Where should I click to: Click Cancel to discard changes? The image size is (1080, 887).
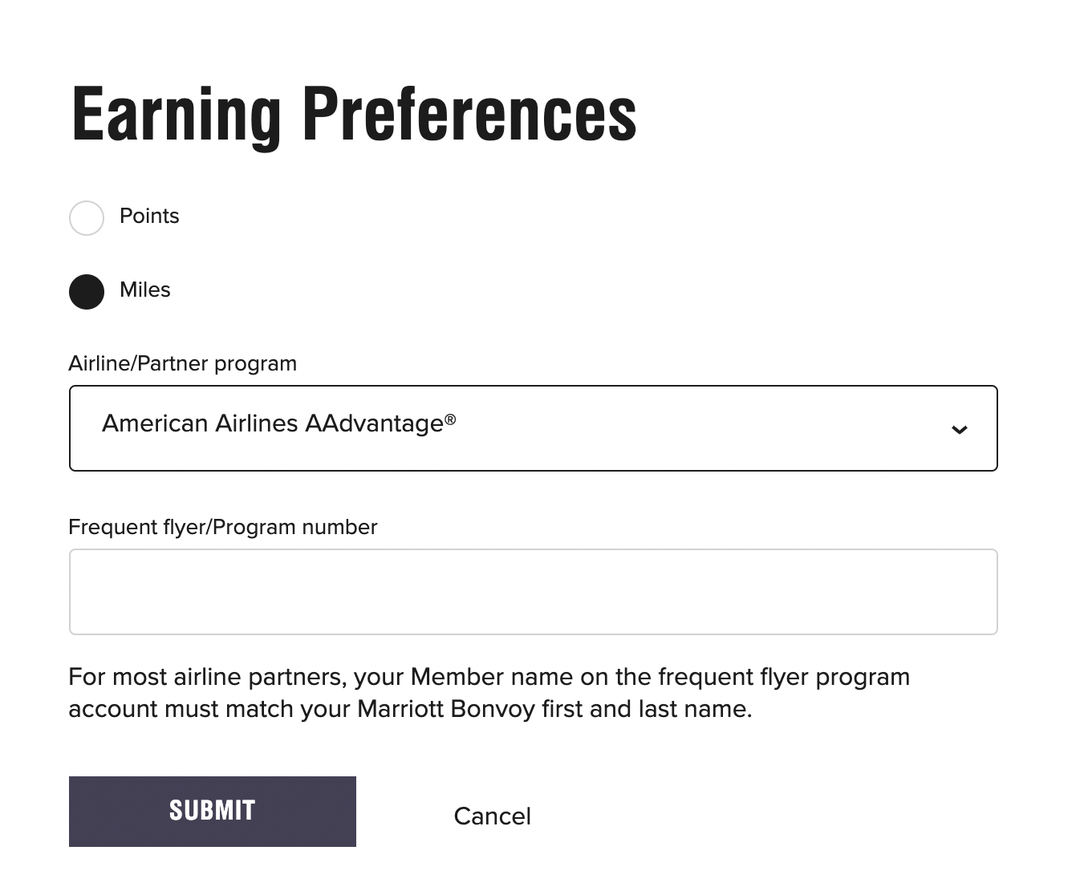(492, 816)
